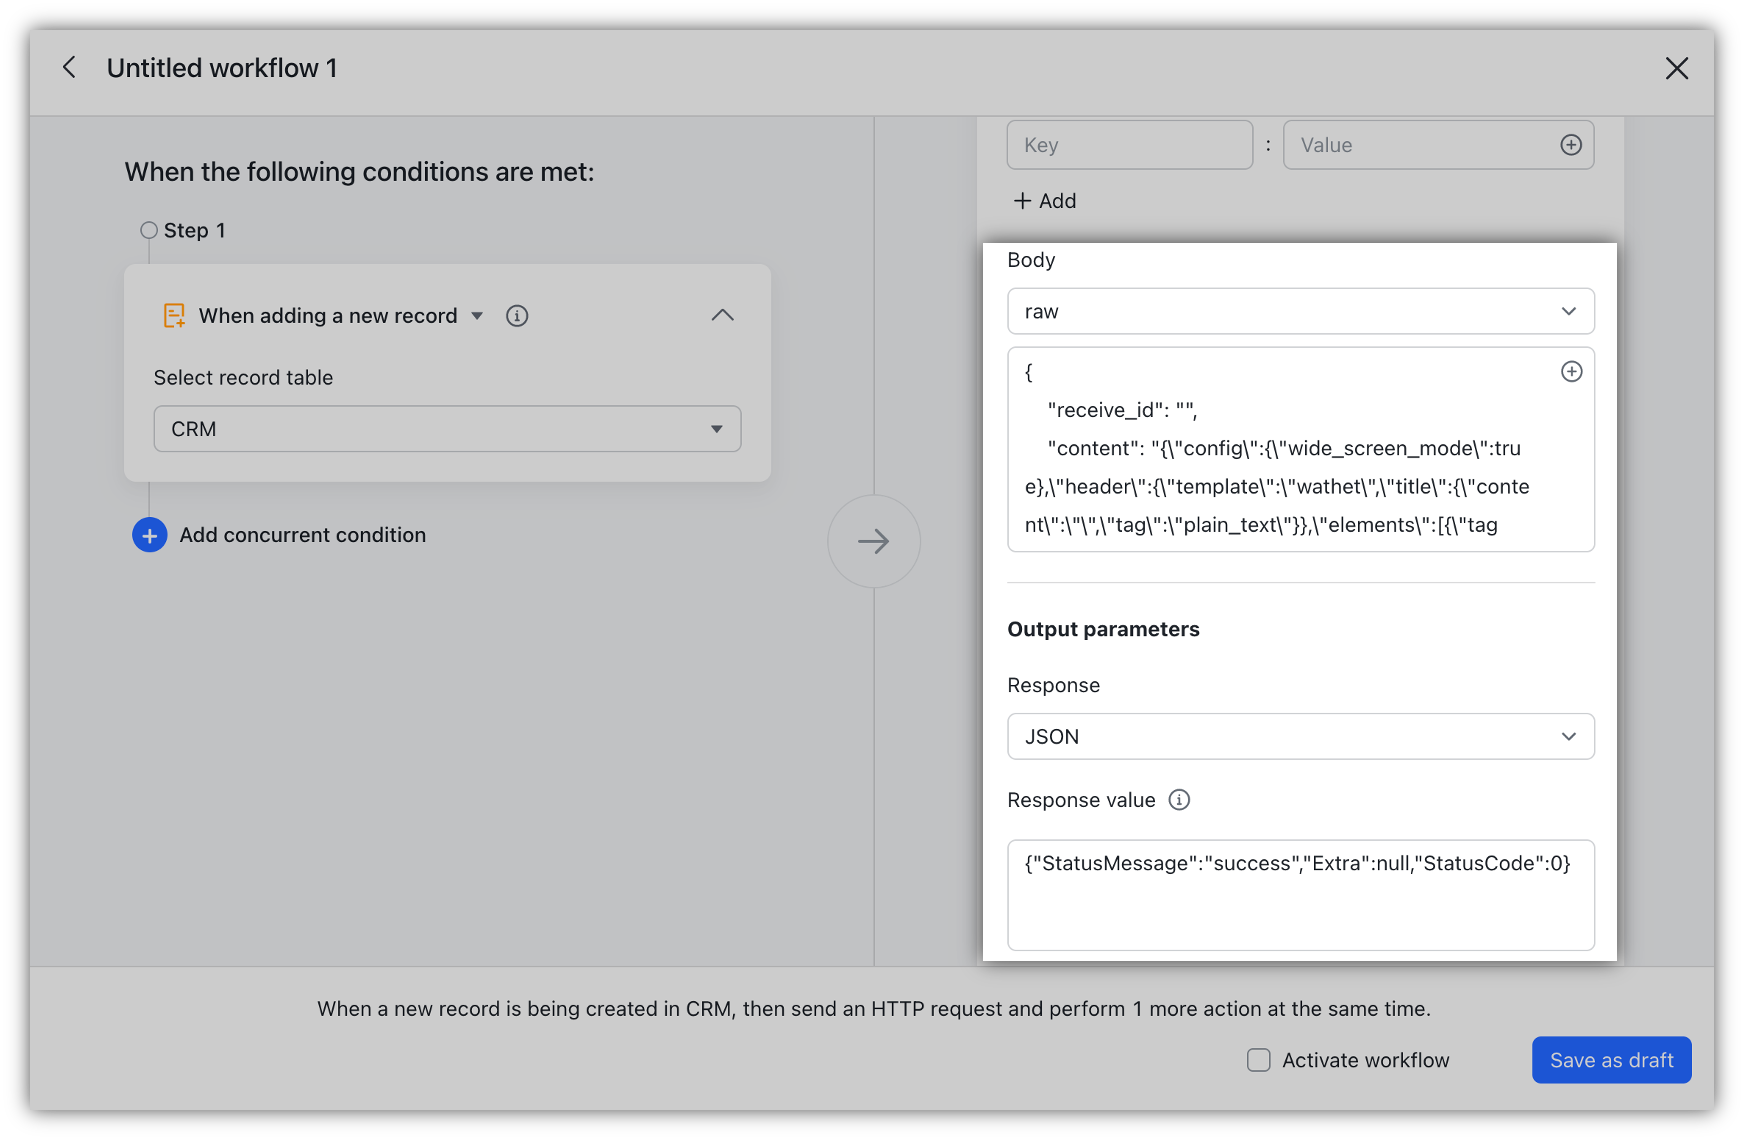Open the trigger type dropdown arrow
Viewport: 1744px width, 1140px height.
point(477,316)
